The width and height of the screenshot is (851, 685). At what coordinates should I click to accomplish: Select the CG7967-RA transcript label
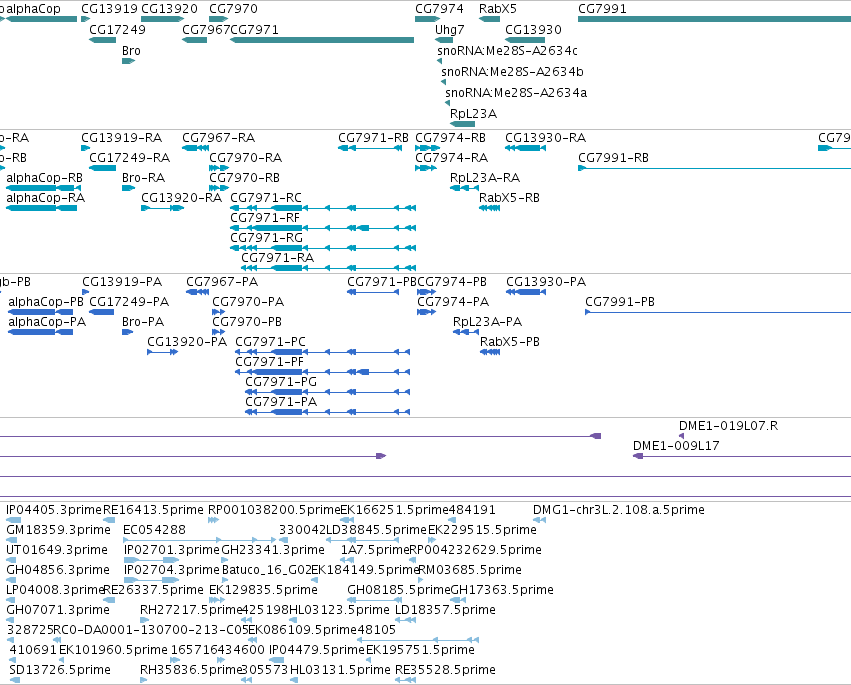click(219, 137)
